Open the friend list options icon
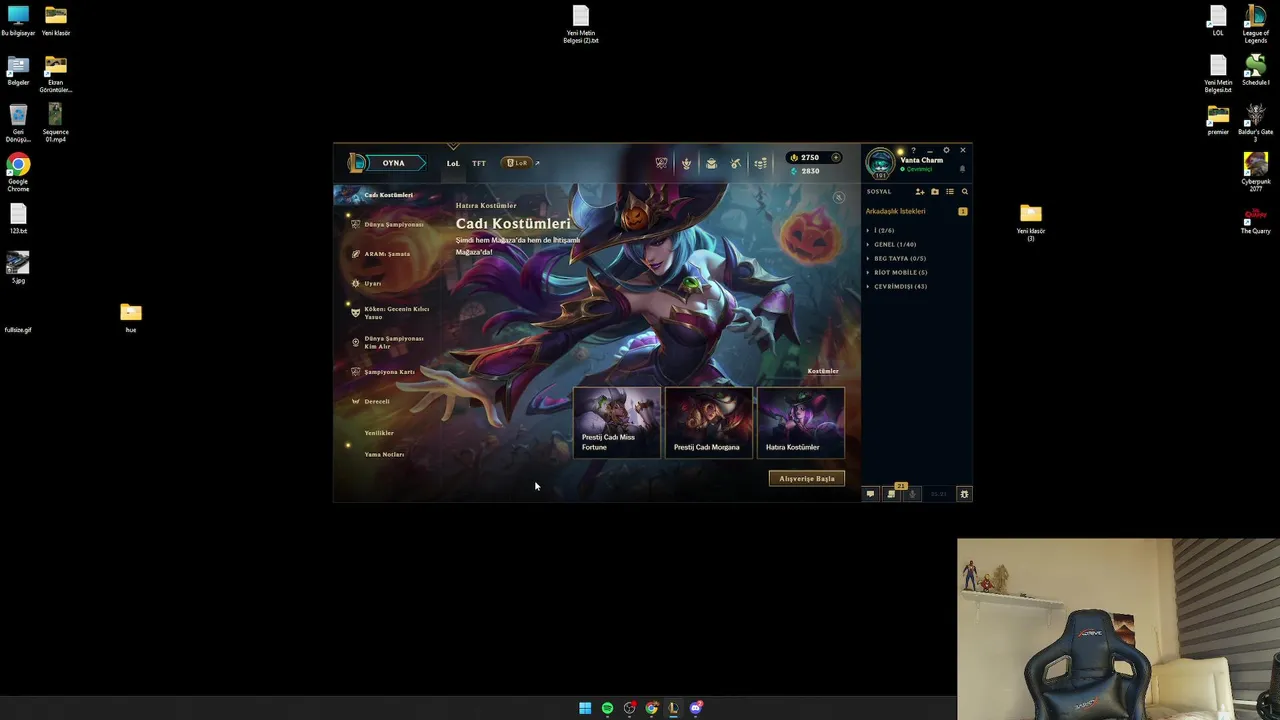 (x=950, y=191)
